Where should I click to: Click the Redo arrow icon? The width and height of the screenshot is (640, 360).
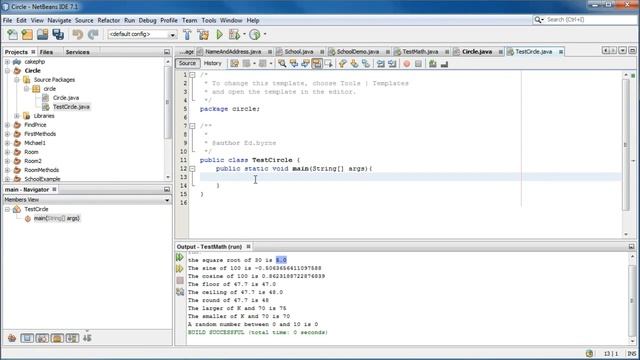tap(93, 35)
